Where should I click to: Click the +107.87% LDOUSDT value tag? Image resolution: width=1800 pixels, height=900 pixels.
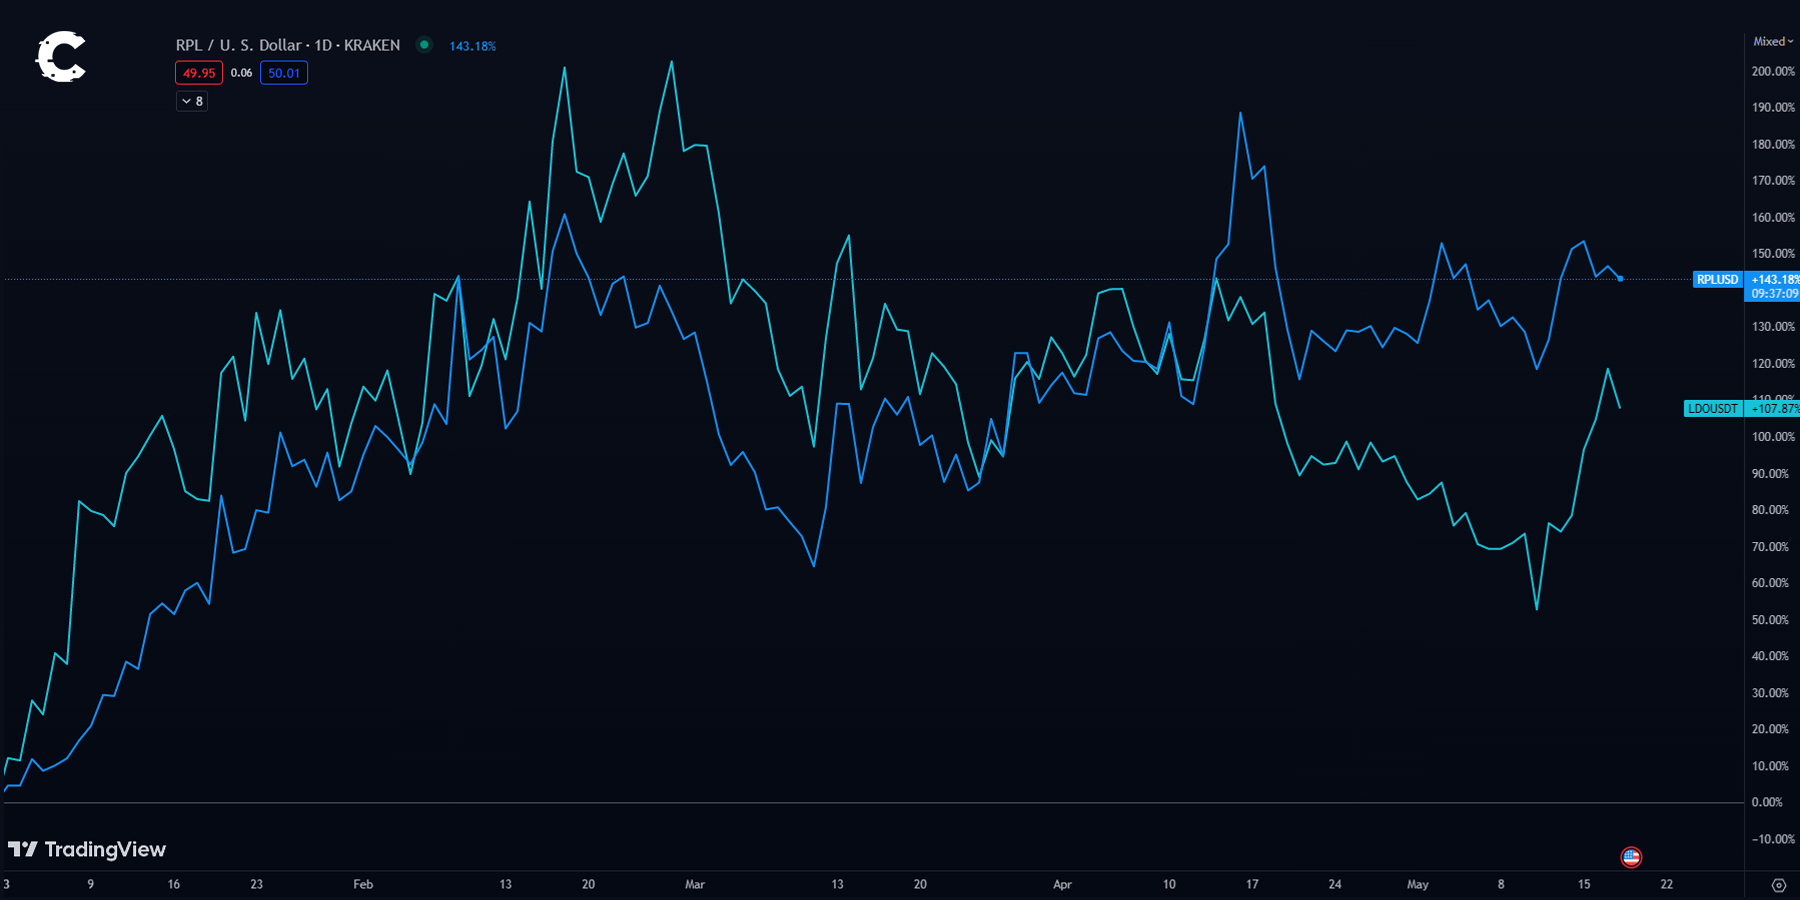click(x=1774, y=408)
